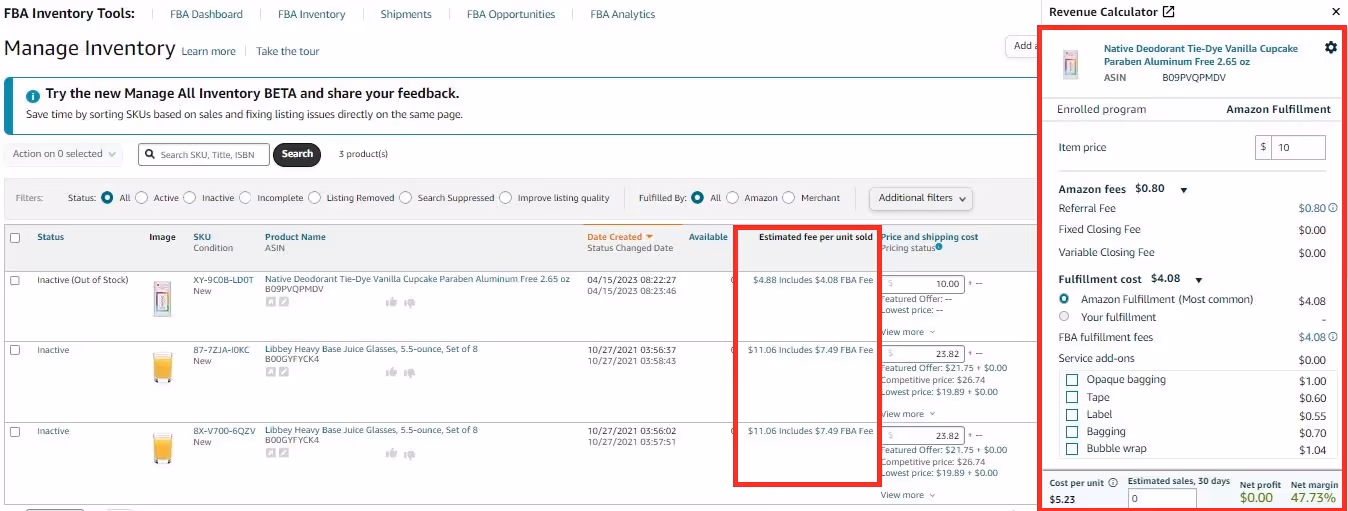Select checkbox for SKU 87-7ZJA-I0KC row

[x=15, y=351]
